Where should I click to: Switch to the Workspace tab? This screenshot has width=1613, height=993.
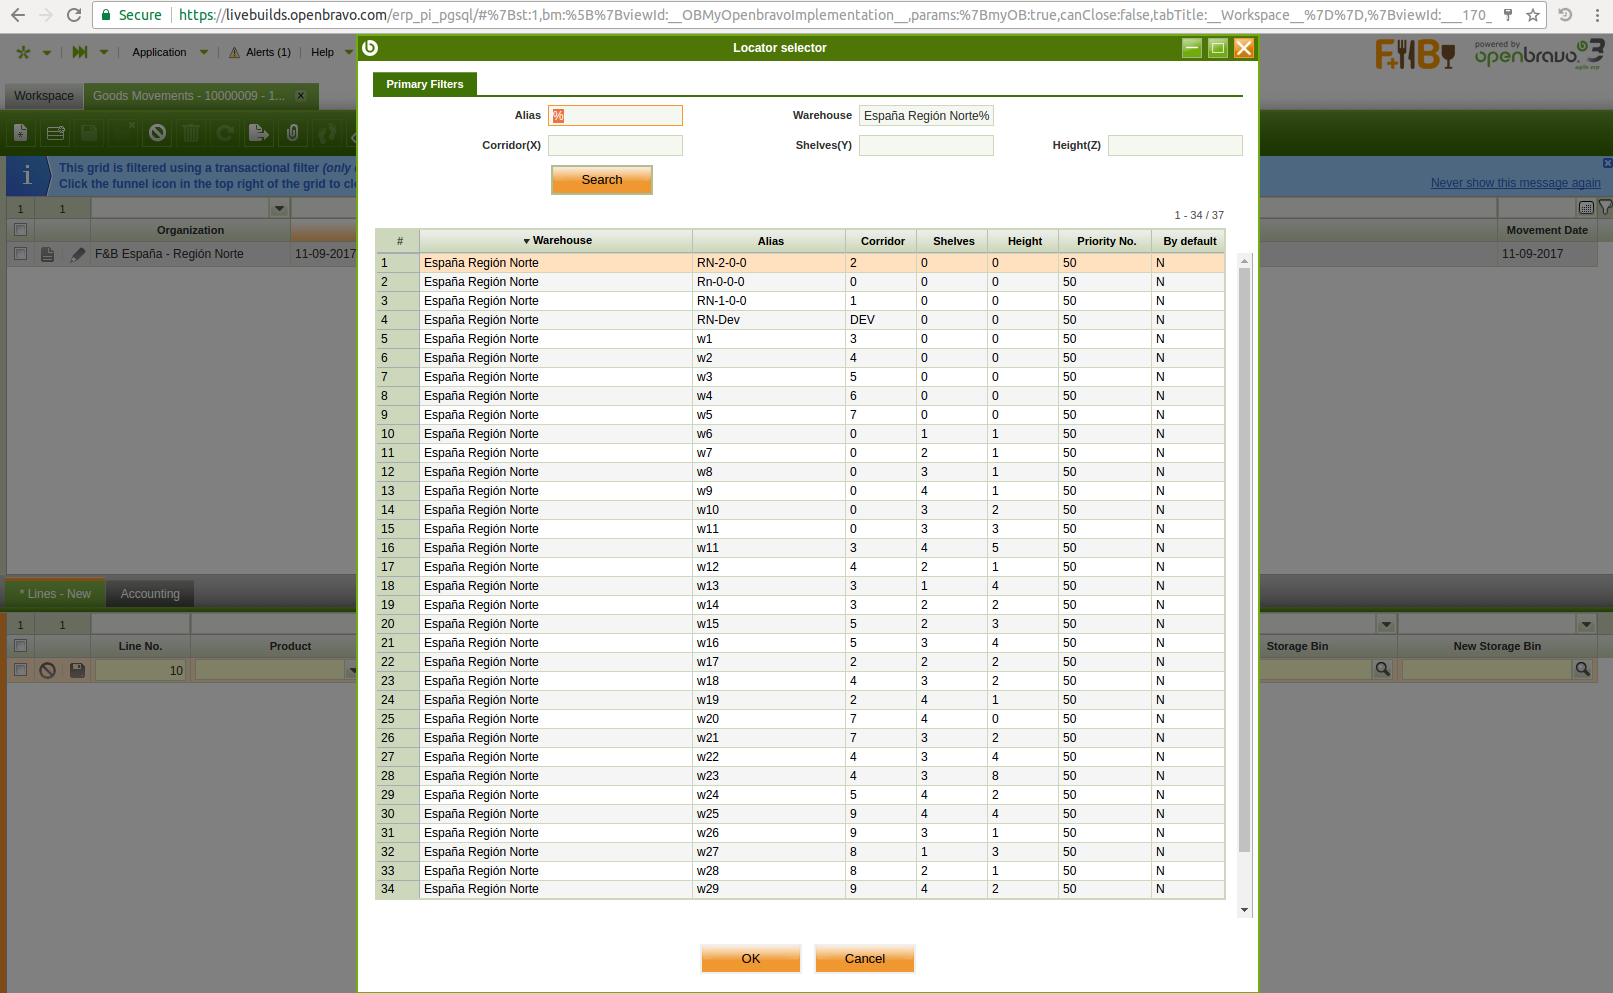tap(44, 96)
